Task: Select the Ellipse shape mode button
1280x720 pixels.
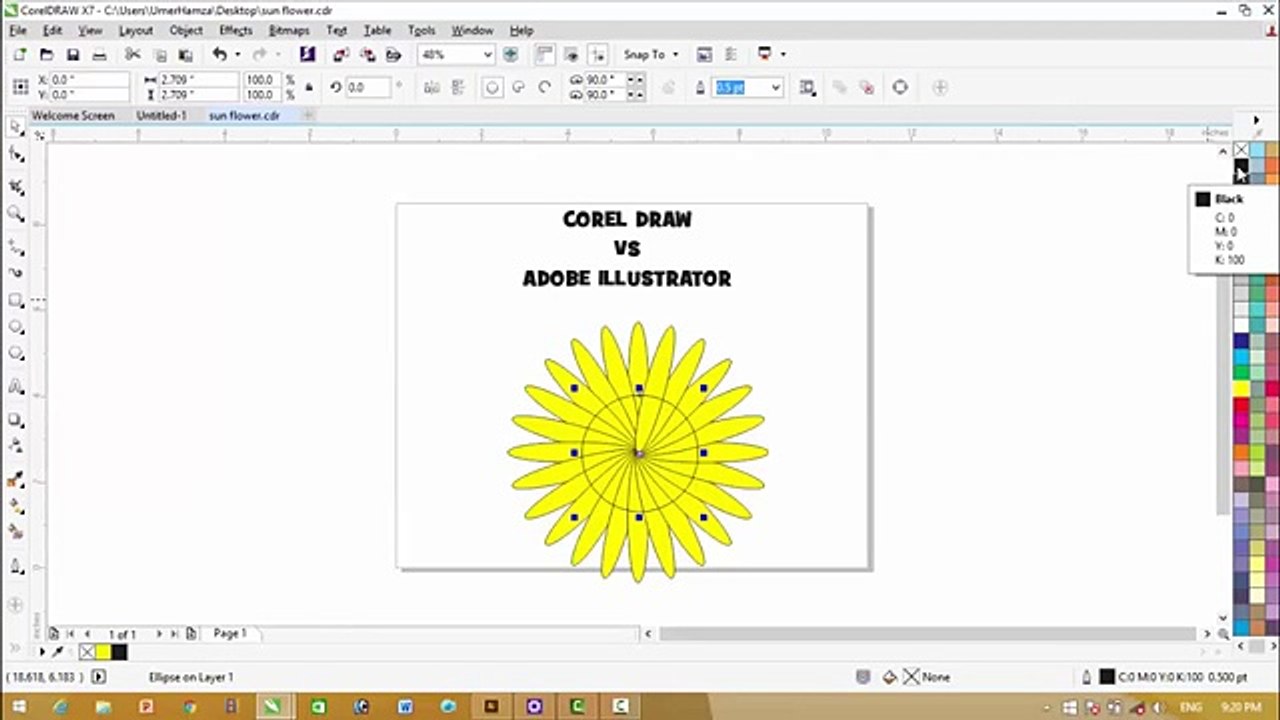Action: tap(492, 88)
